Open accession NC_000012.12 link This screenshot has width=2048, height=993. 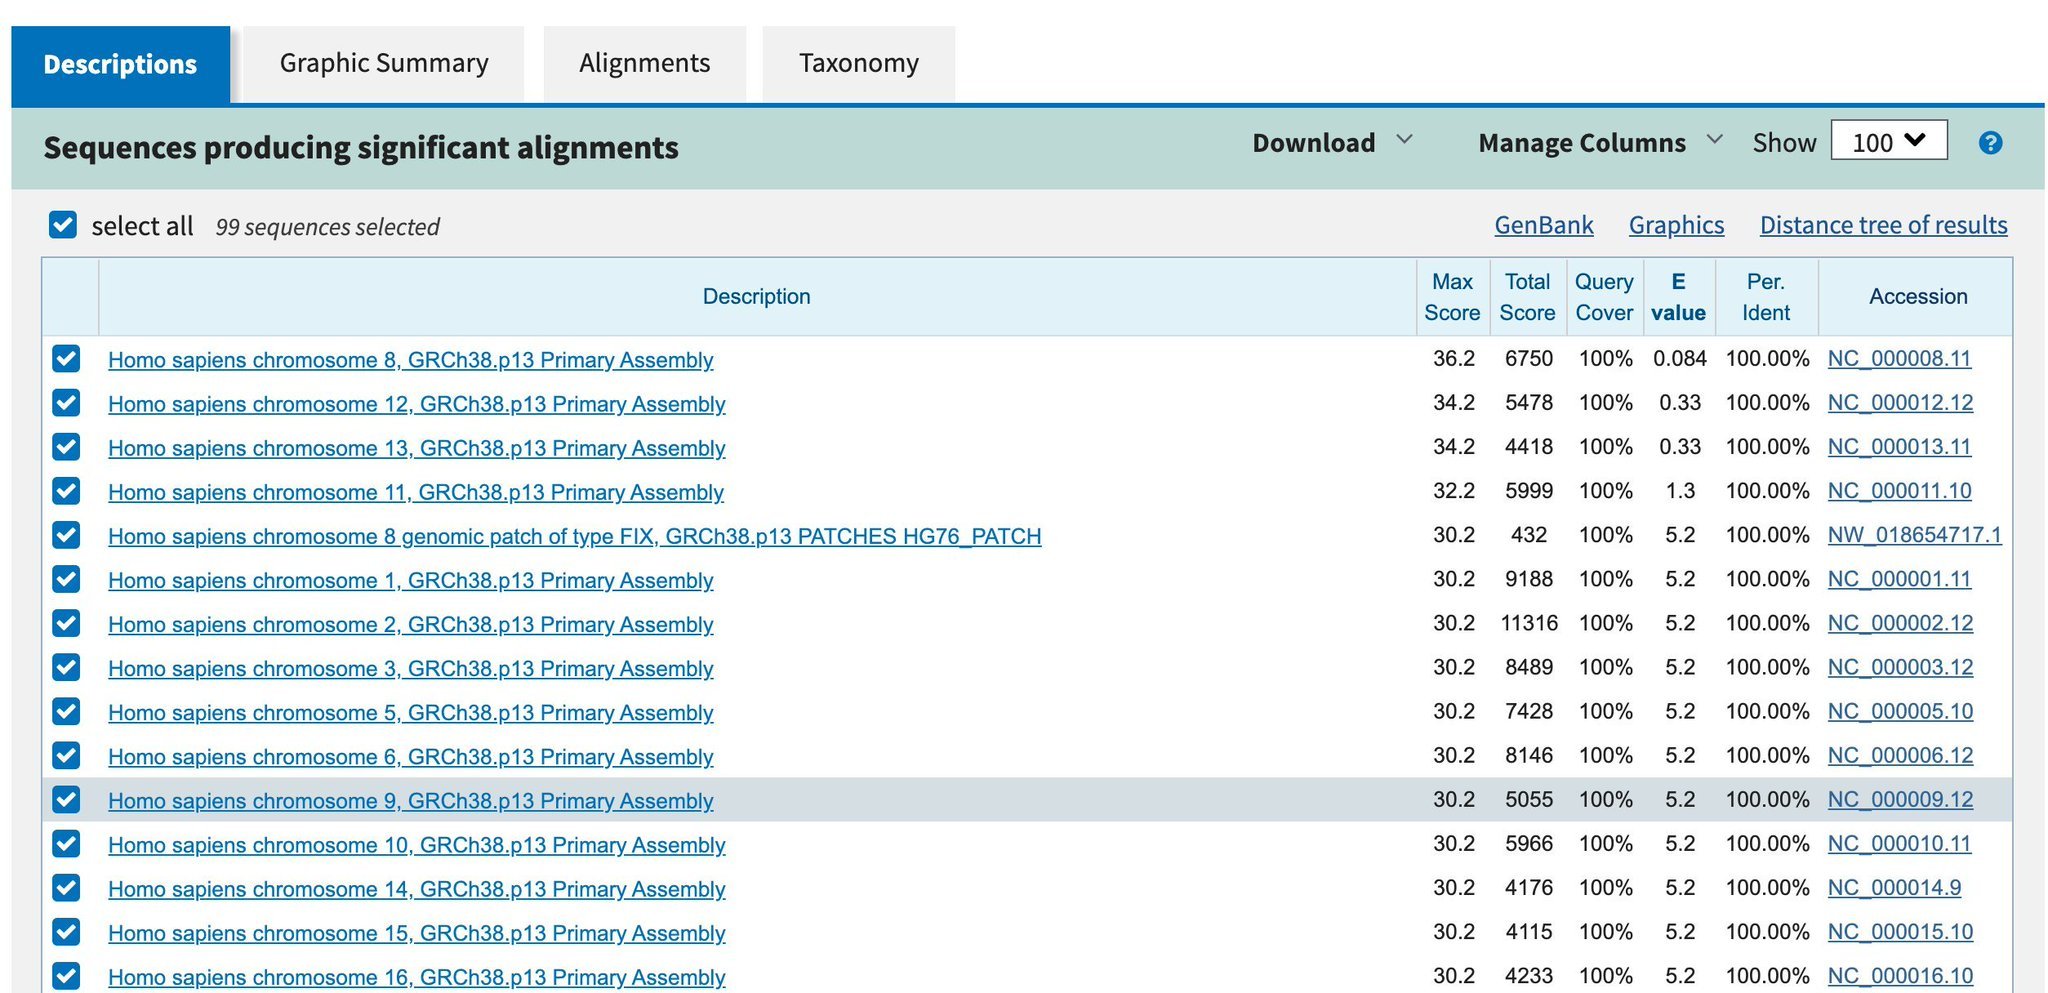click(1900, 403)
